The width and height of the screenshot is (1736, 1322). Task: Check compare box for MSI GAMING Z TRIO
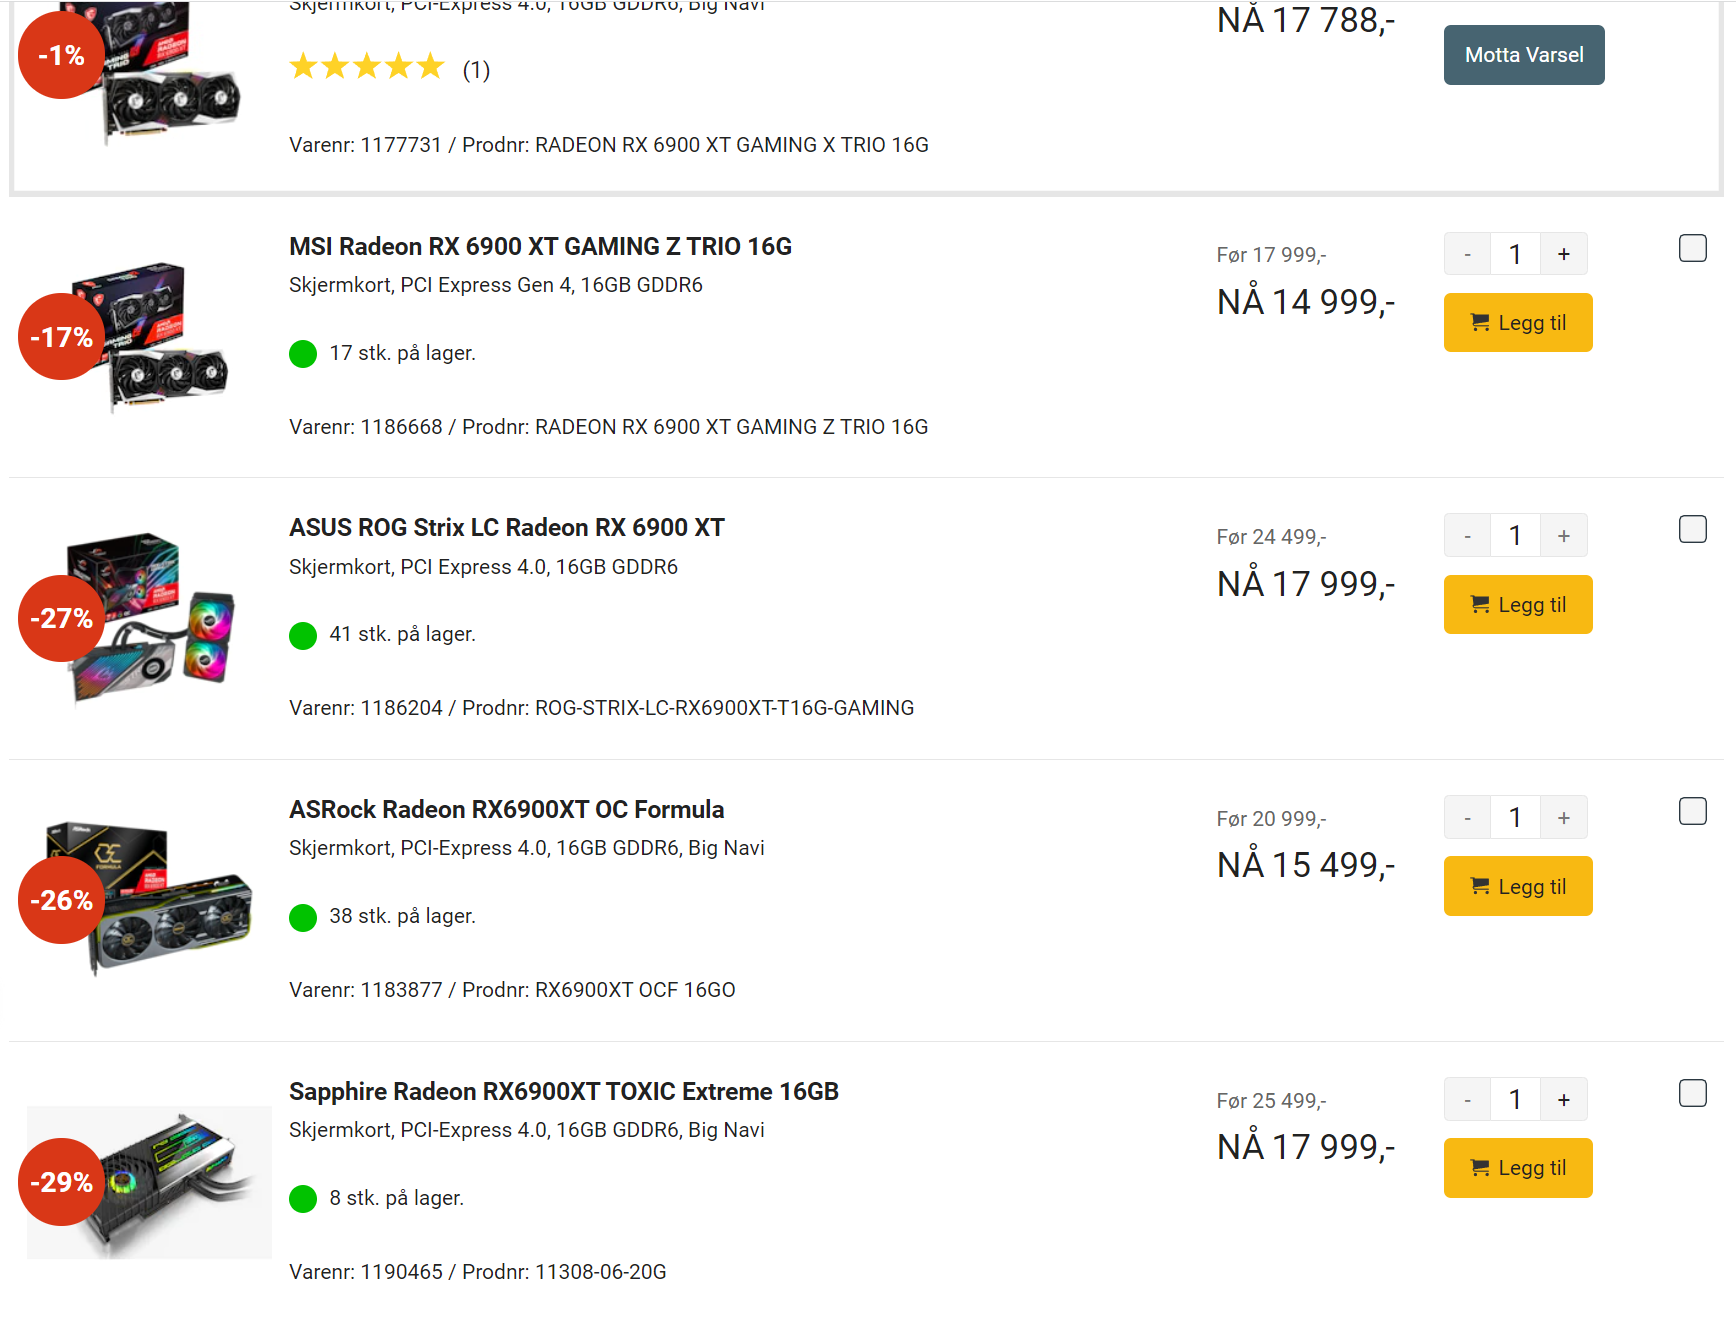(x=1692, y=248)
